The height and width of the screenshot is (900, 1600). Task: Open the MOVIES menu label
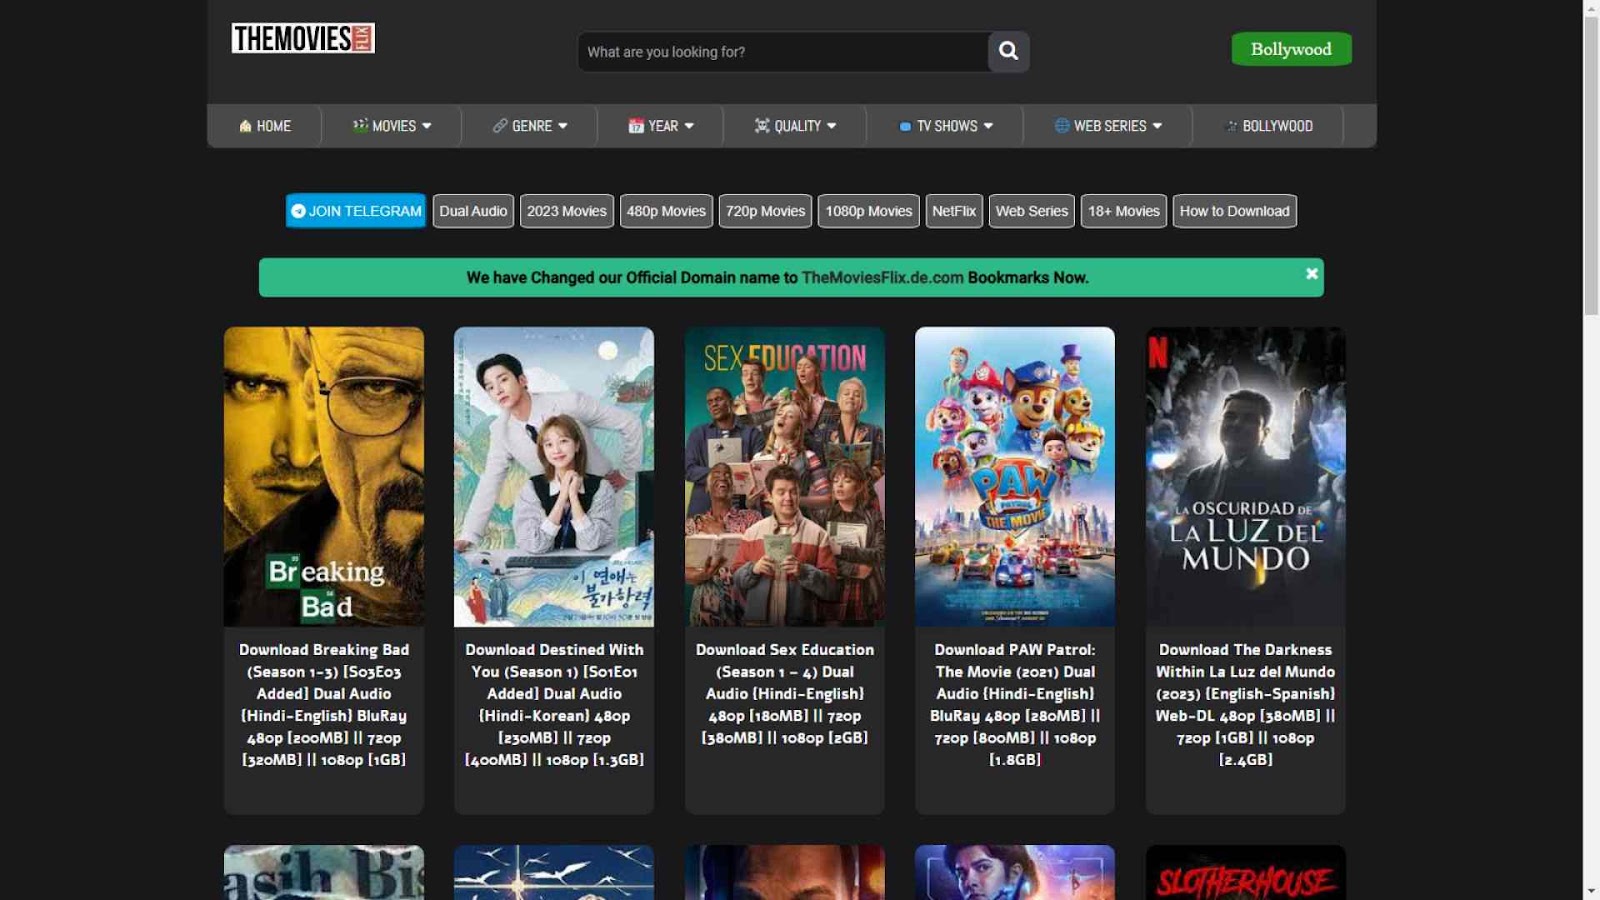(394, 126)
